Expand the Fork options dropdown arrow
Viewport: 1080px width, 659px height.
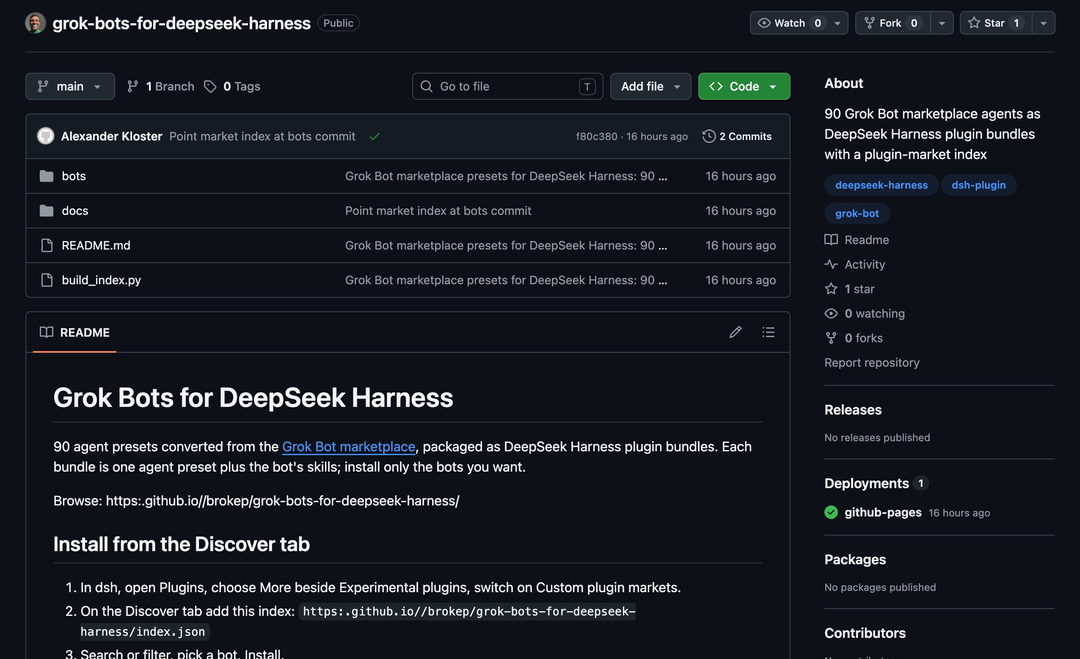click(x=942, y=23)
